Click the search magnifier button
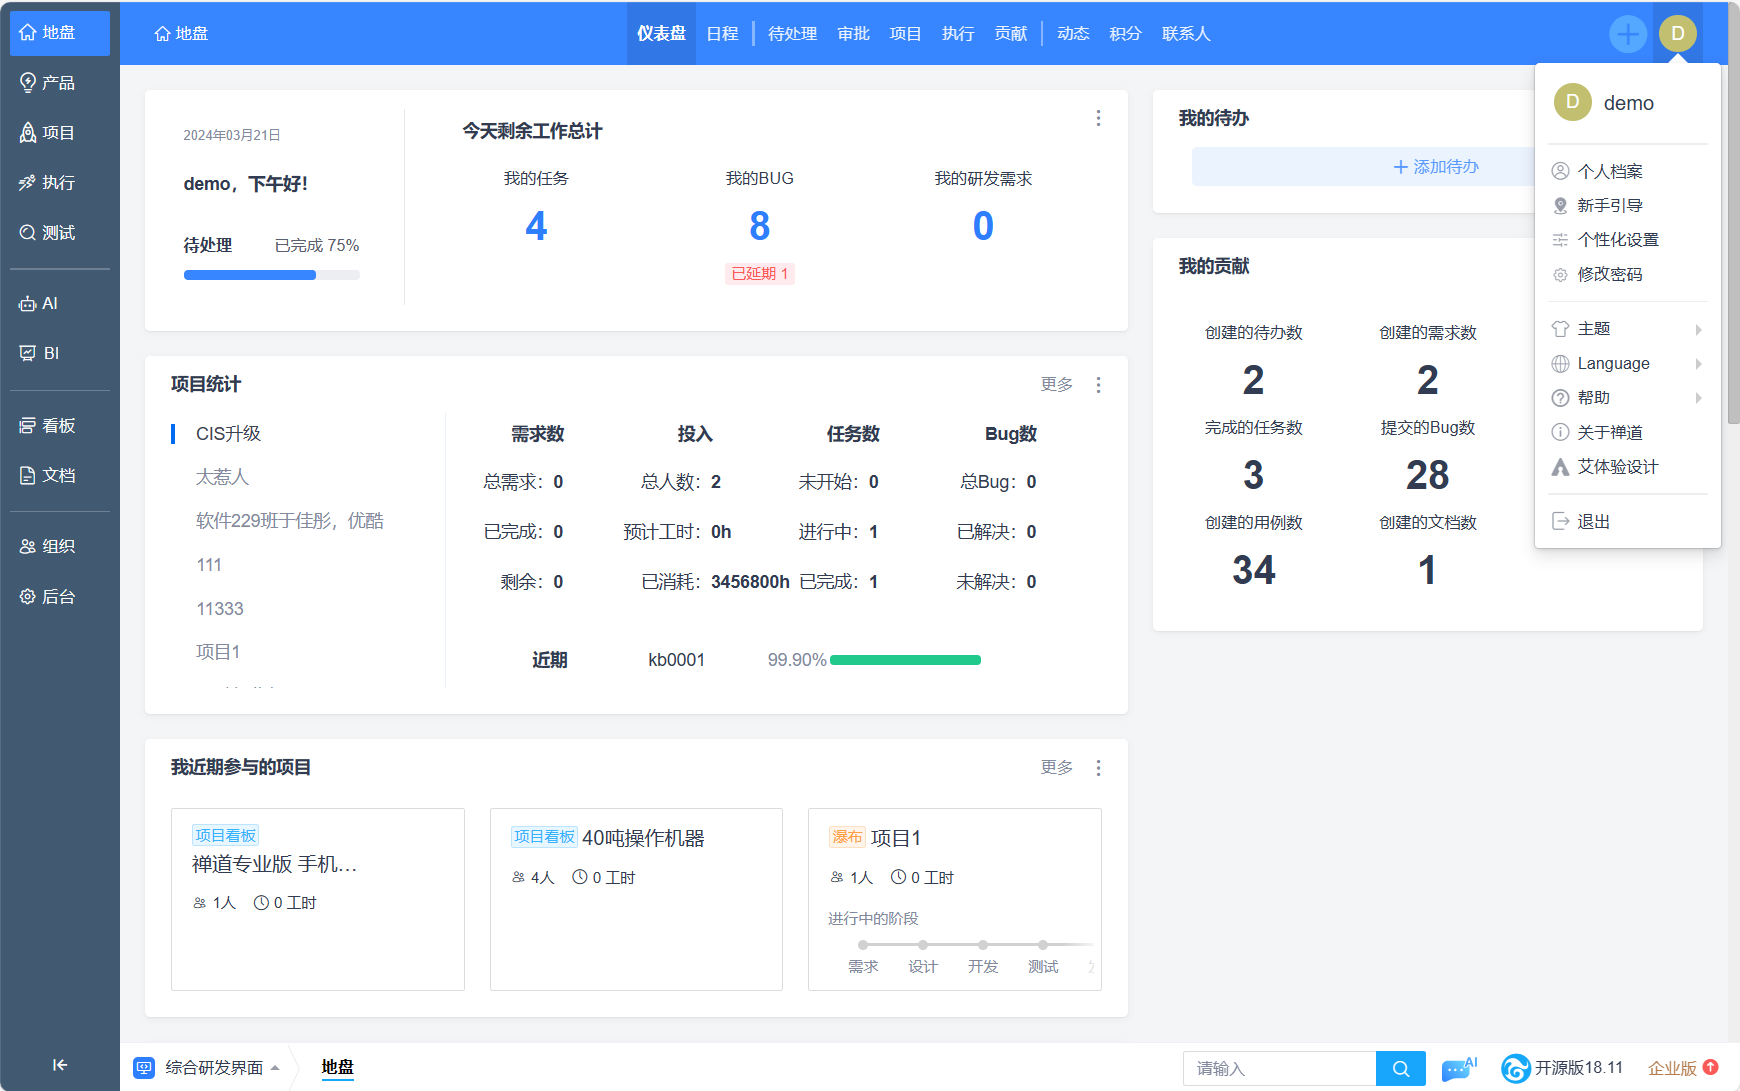Viewport: 1740px width, 1091px height. click(x=1400, y=1069)
